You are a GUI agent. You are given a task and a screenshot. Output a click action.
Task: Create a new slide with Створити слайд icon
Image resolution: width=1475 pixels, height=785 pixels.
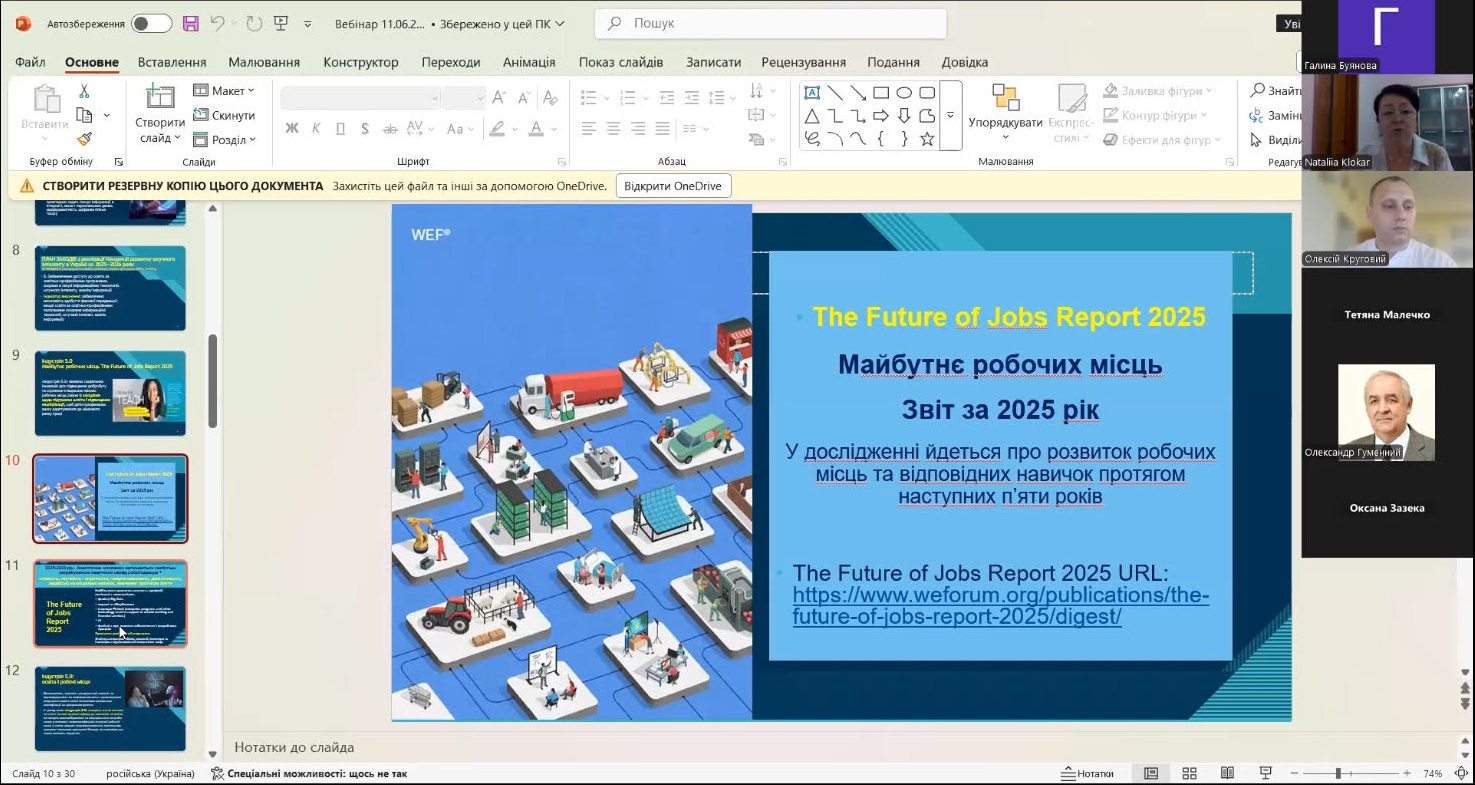click(160, 98)
